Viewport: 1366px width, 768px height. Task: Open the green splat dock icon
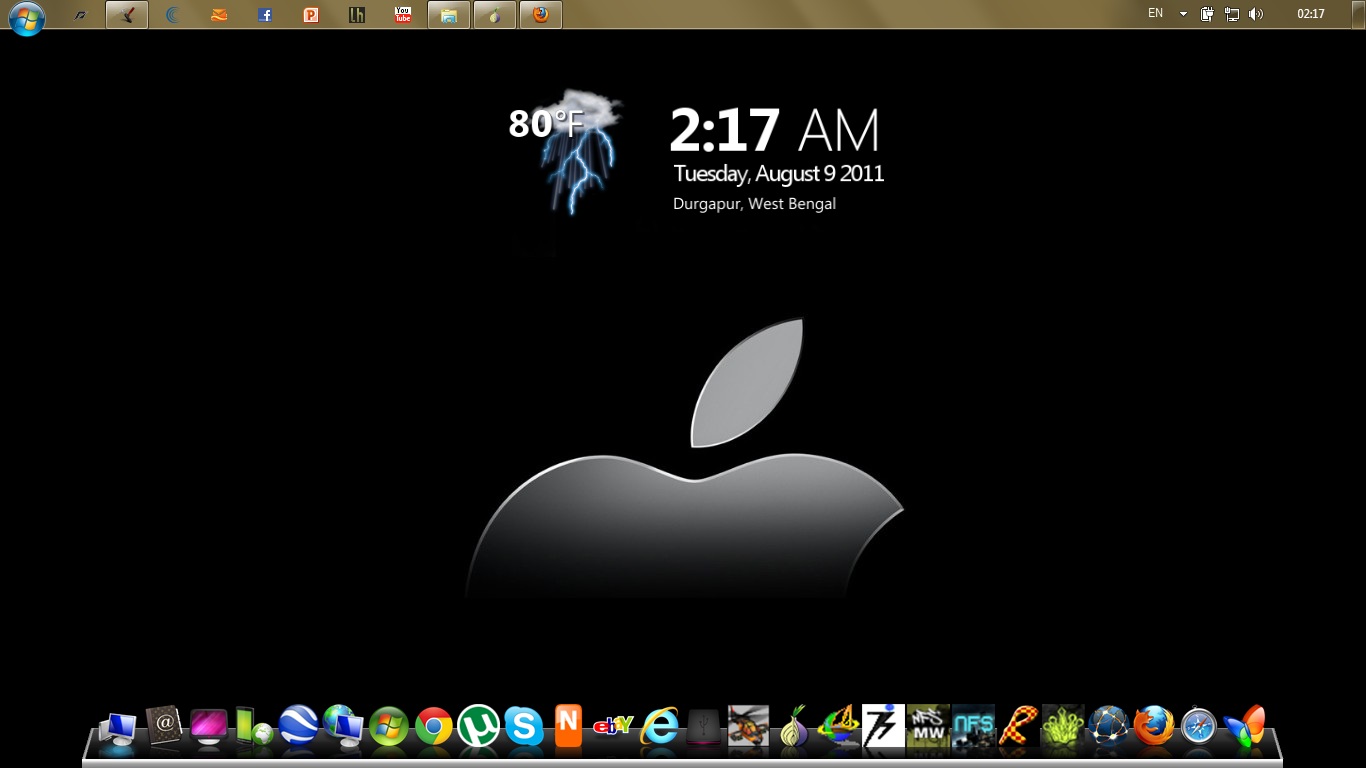1063,726
